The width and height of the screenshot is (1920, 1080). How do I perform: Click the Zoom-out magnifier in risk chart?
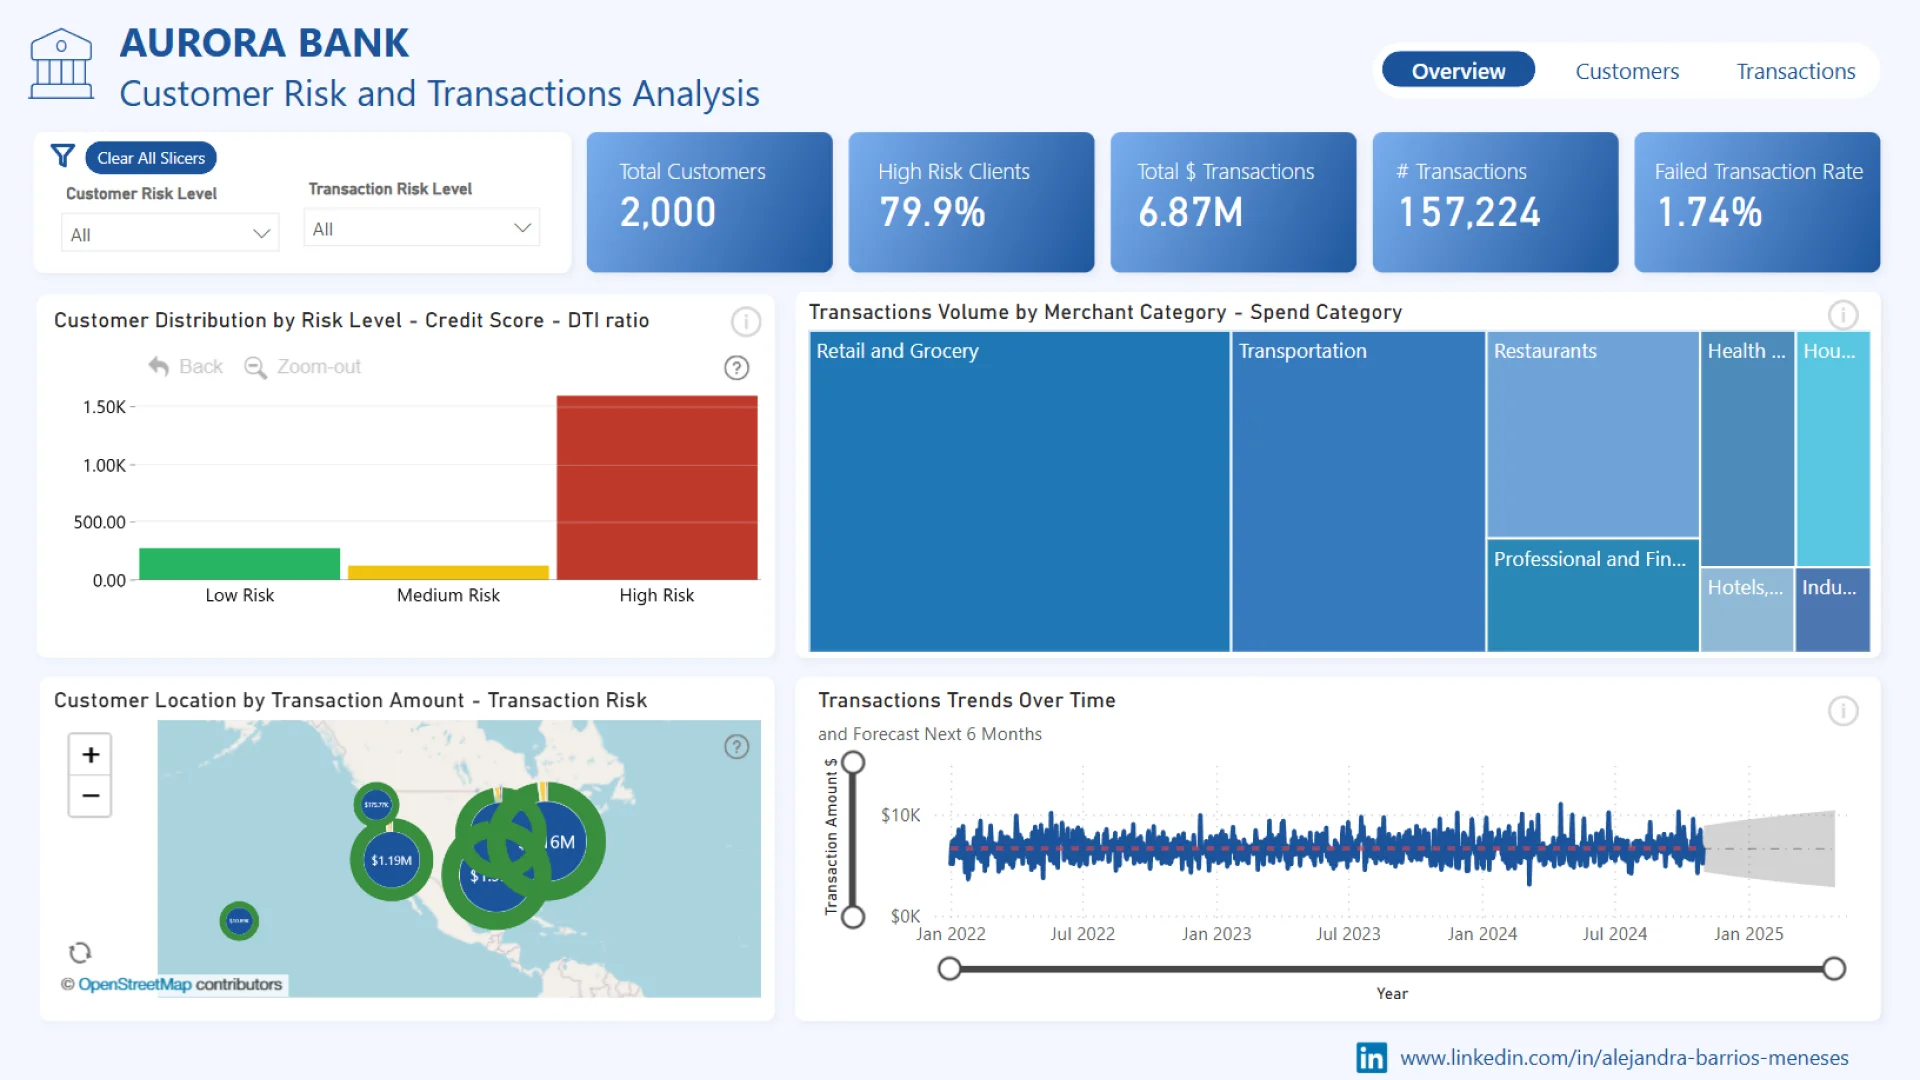(255, 367)
